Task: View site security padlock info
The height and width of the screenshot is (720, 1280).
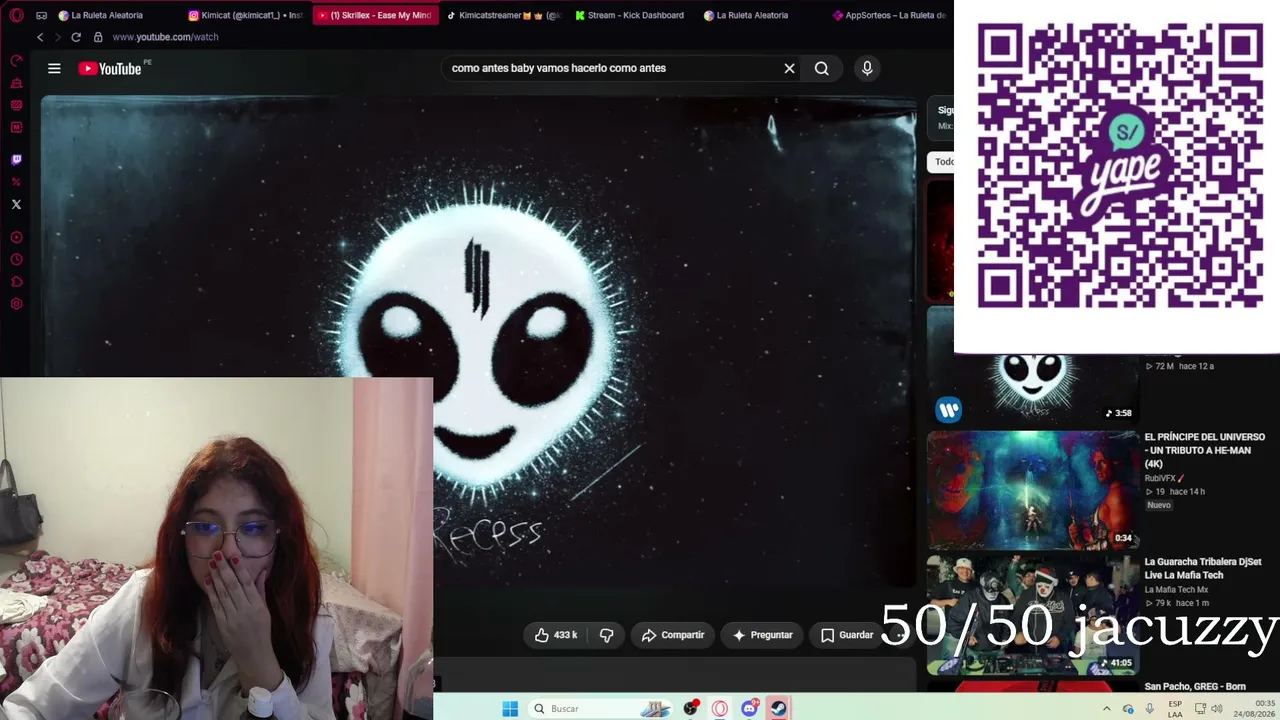Action: pos(98,37)
